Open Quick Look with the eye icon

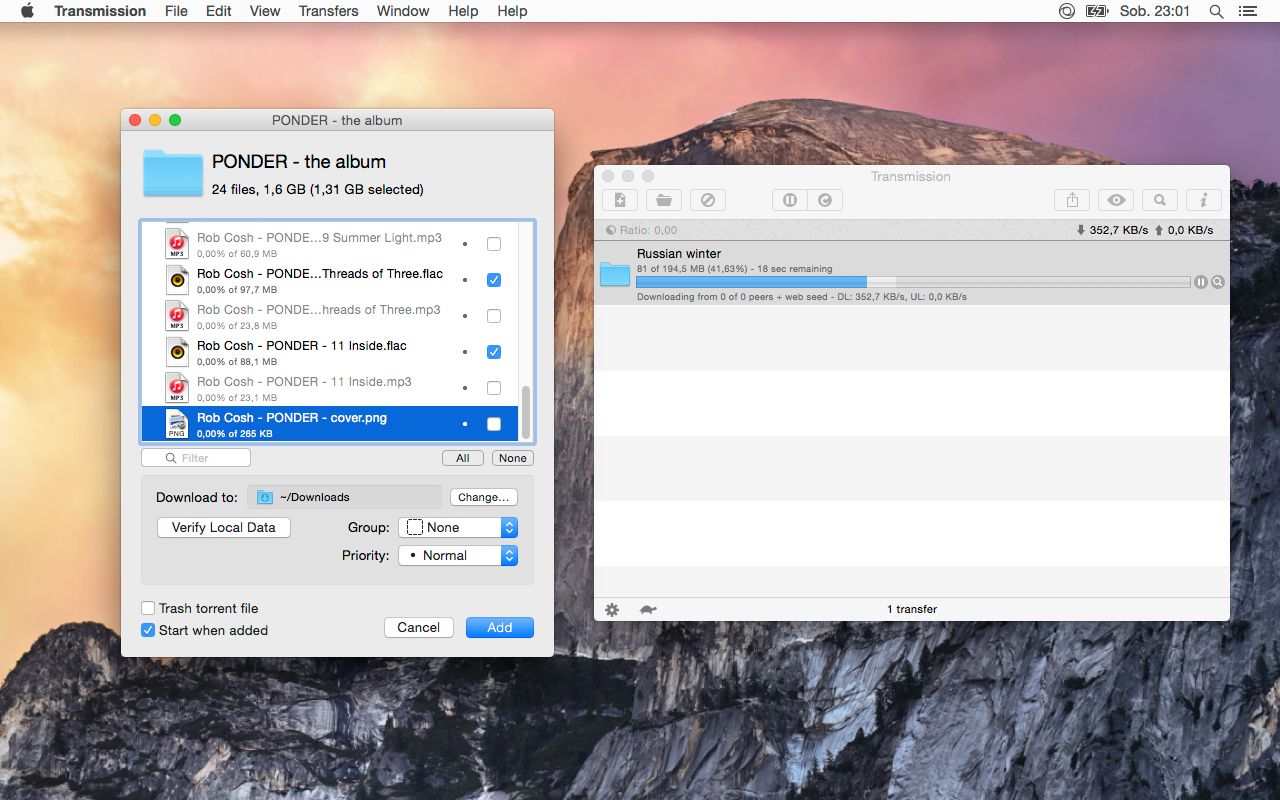click(1116, 200)
